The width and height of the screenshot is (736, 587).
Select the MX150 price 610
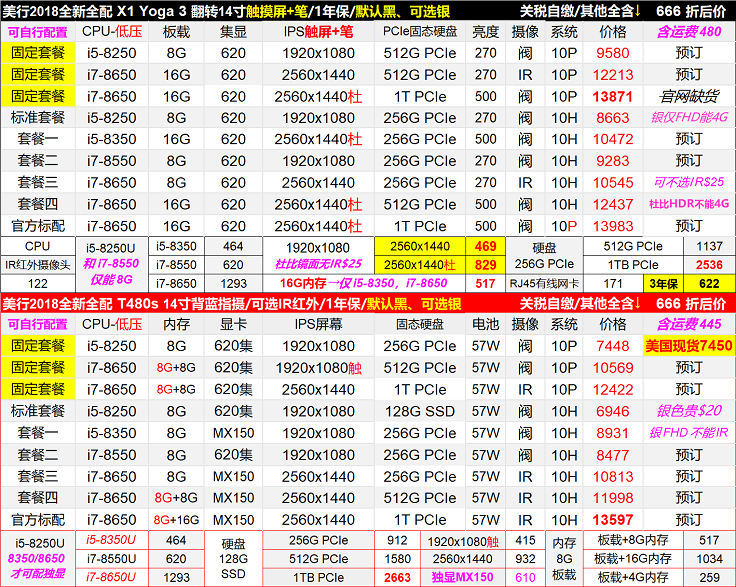(x=525, y=578)
